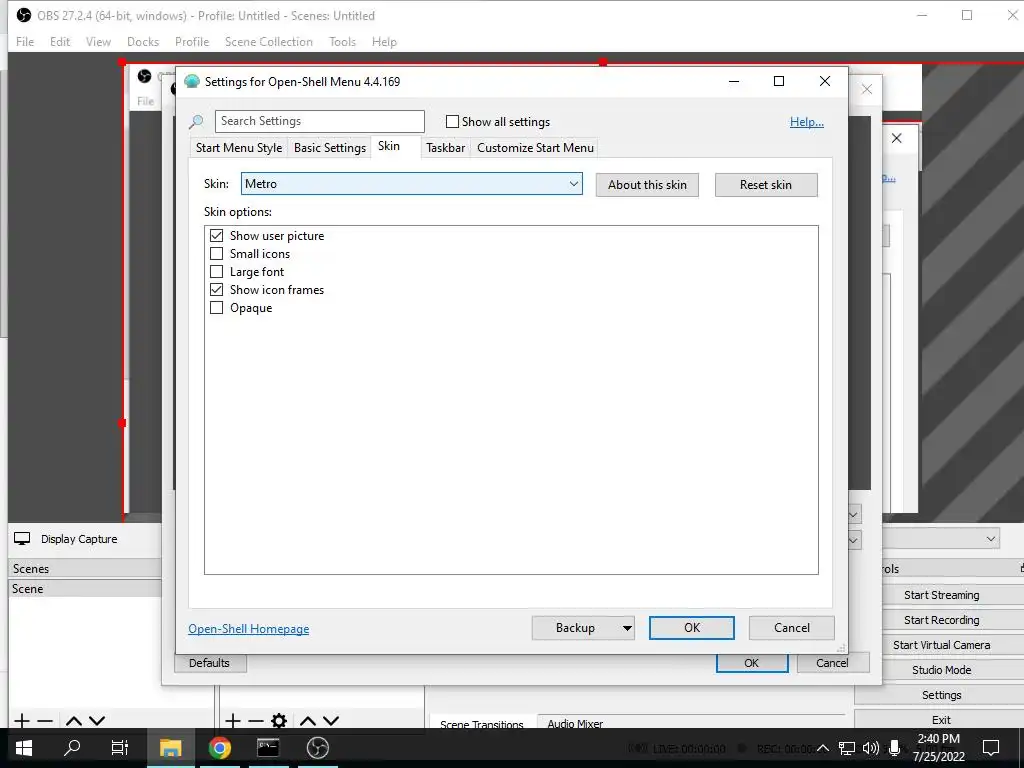Open OBS Edit menu

click(x=59, y=42)
